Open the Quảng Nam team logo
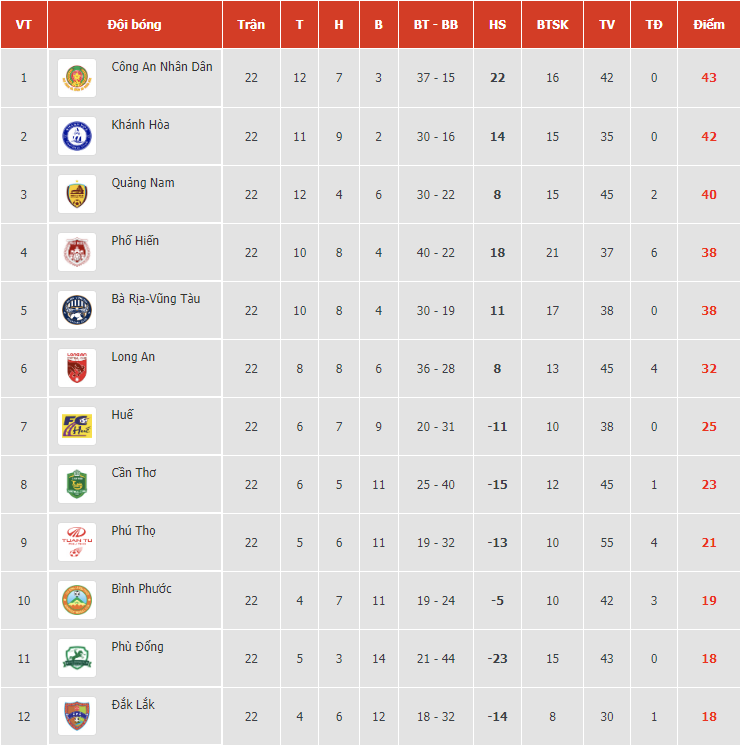Viewport: 742px width, 745px height. [77, 194]
